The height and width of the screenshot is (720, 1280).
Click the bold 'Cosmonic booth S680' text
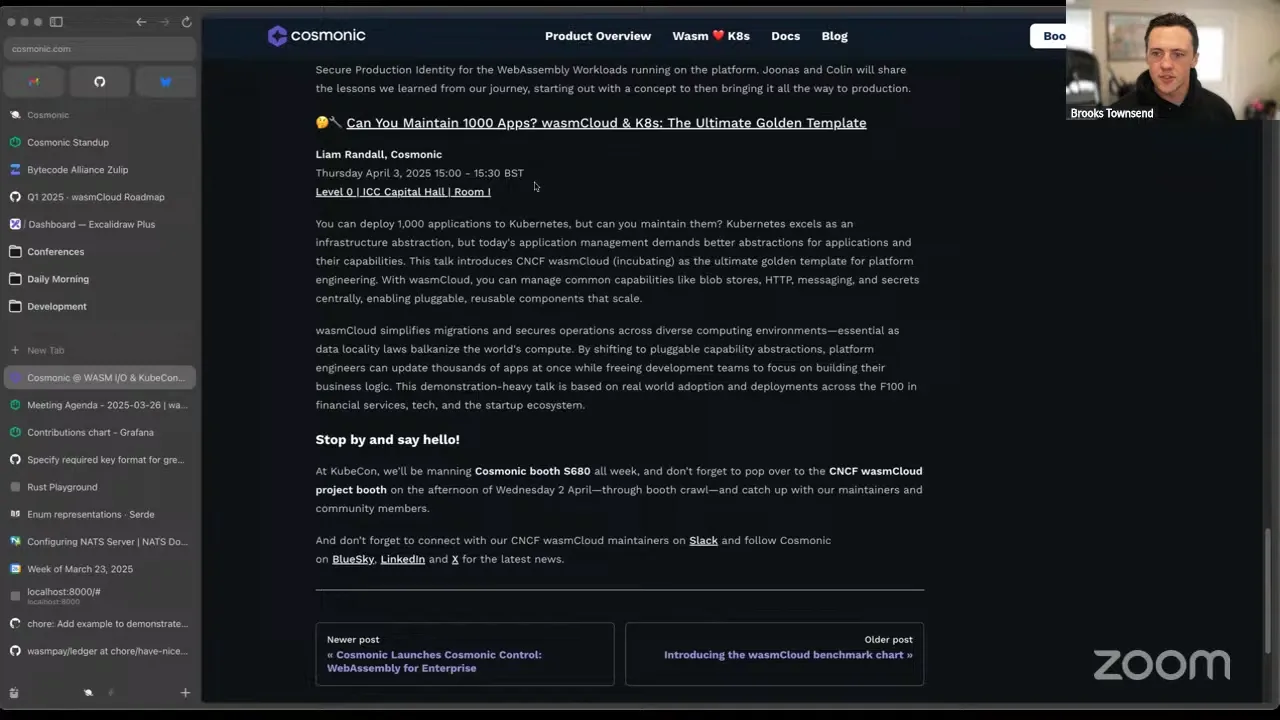click(x=532, y=471)
